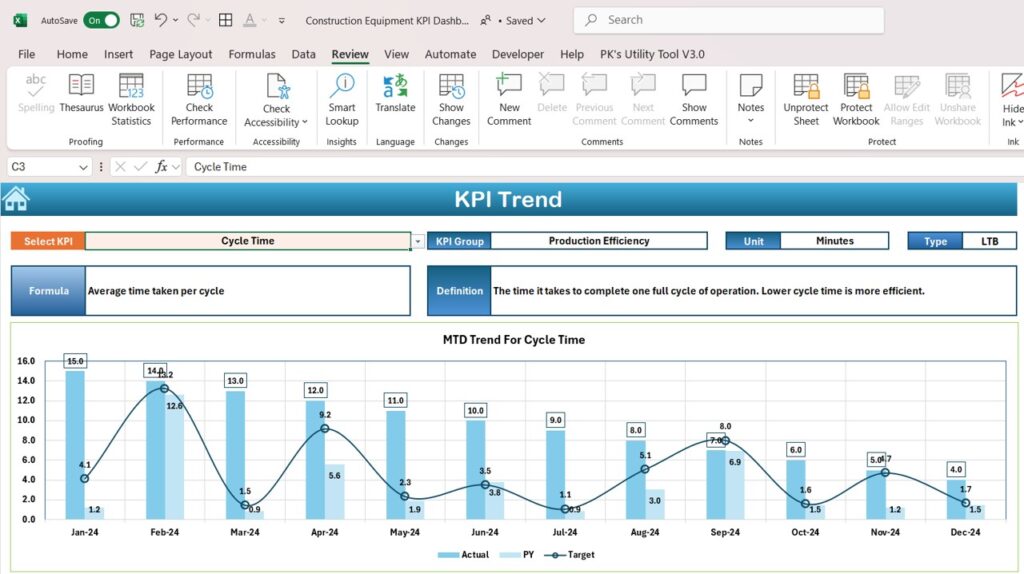Open Smart Lookup
Screen dimensions: 1024x574
click(x=342, y=100)
